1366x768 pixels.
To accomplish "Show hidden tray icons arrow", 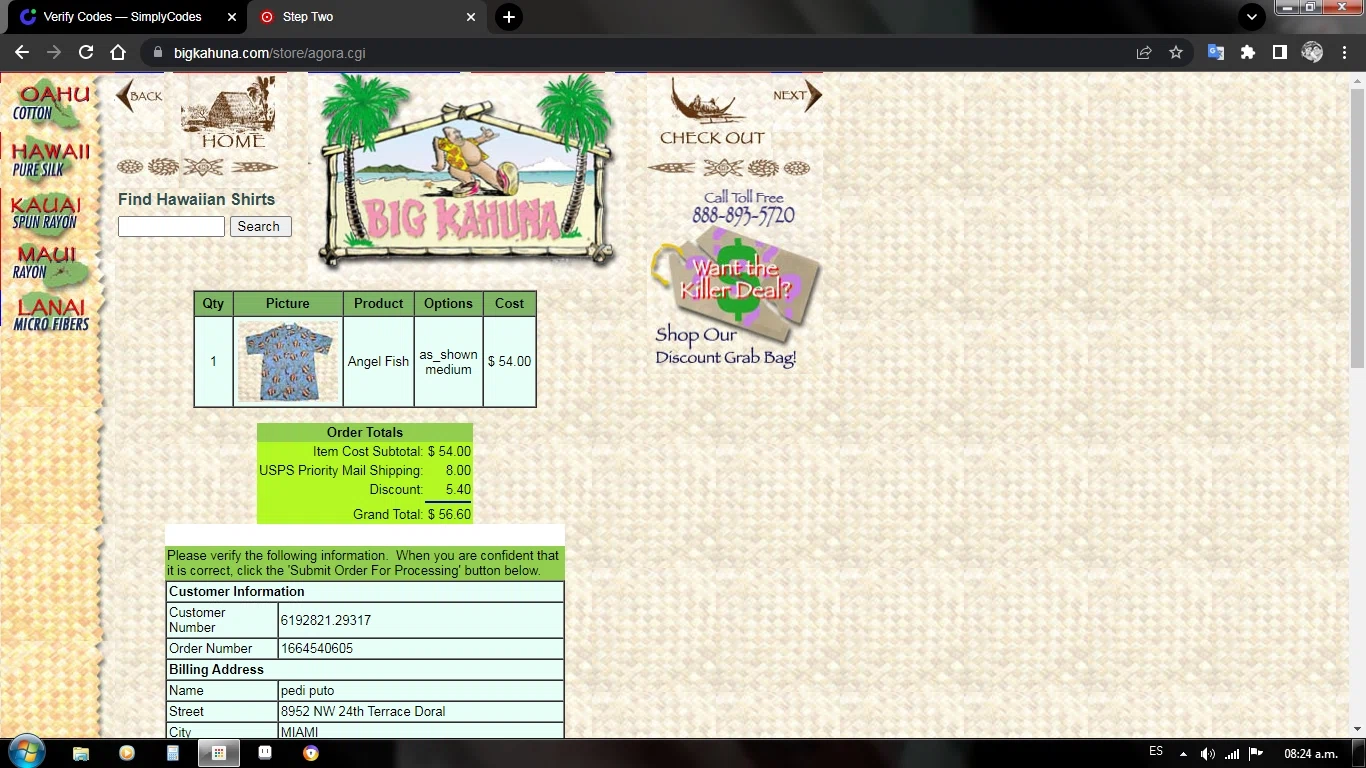I will [x=1183, y=753].
